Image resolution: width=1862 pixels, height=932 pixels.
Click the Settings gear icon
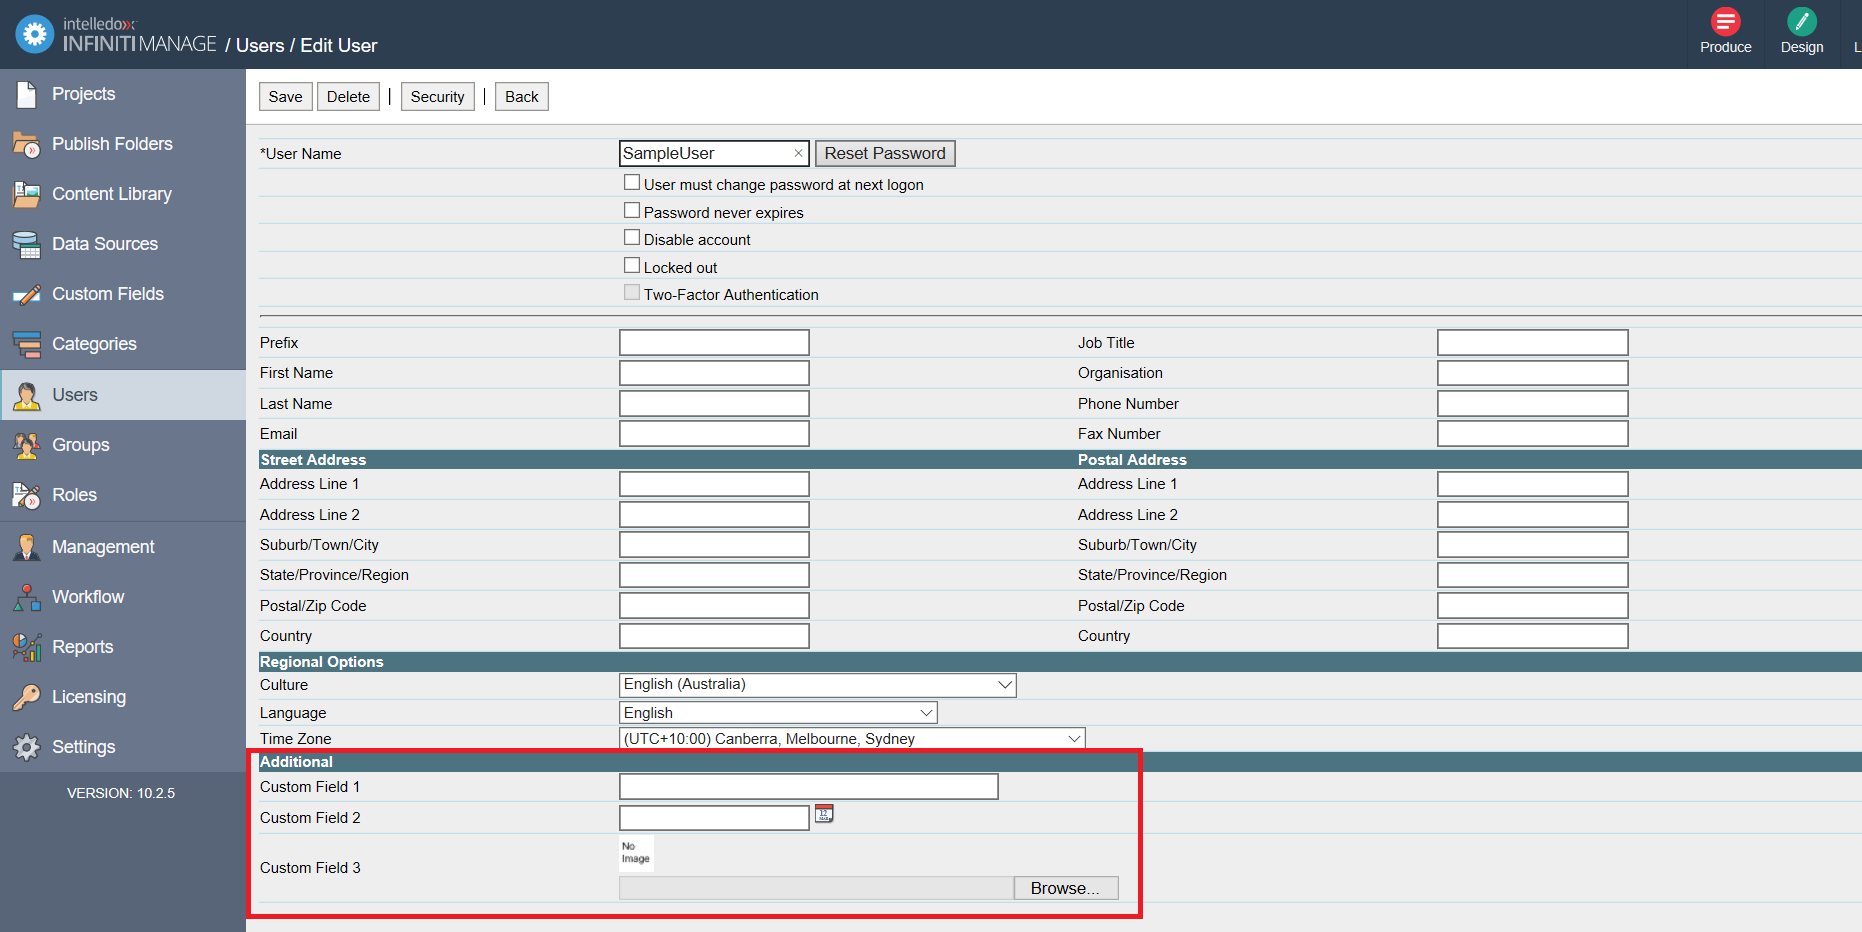point(27,747)
